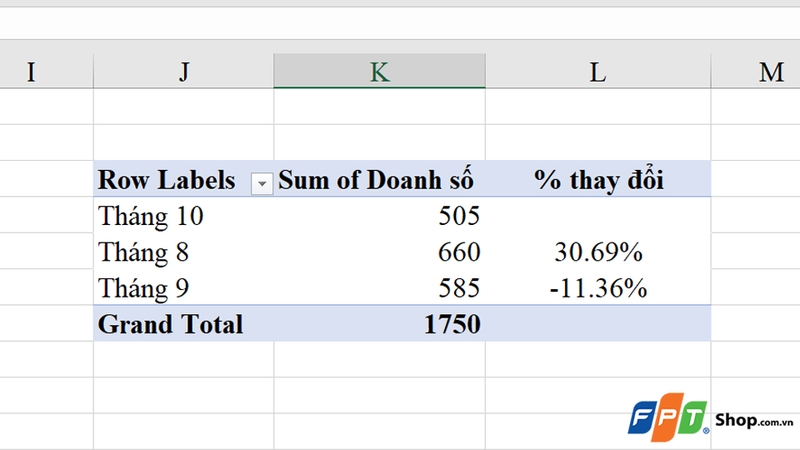Click the Grand Total label cell
The height and width of the screenshot is (450, 800).
coord(170,324)
